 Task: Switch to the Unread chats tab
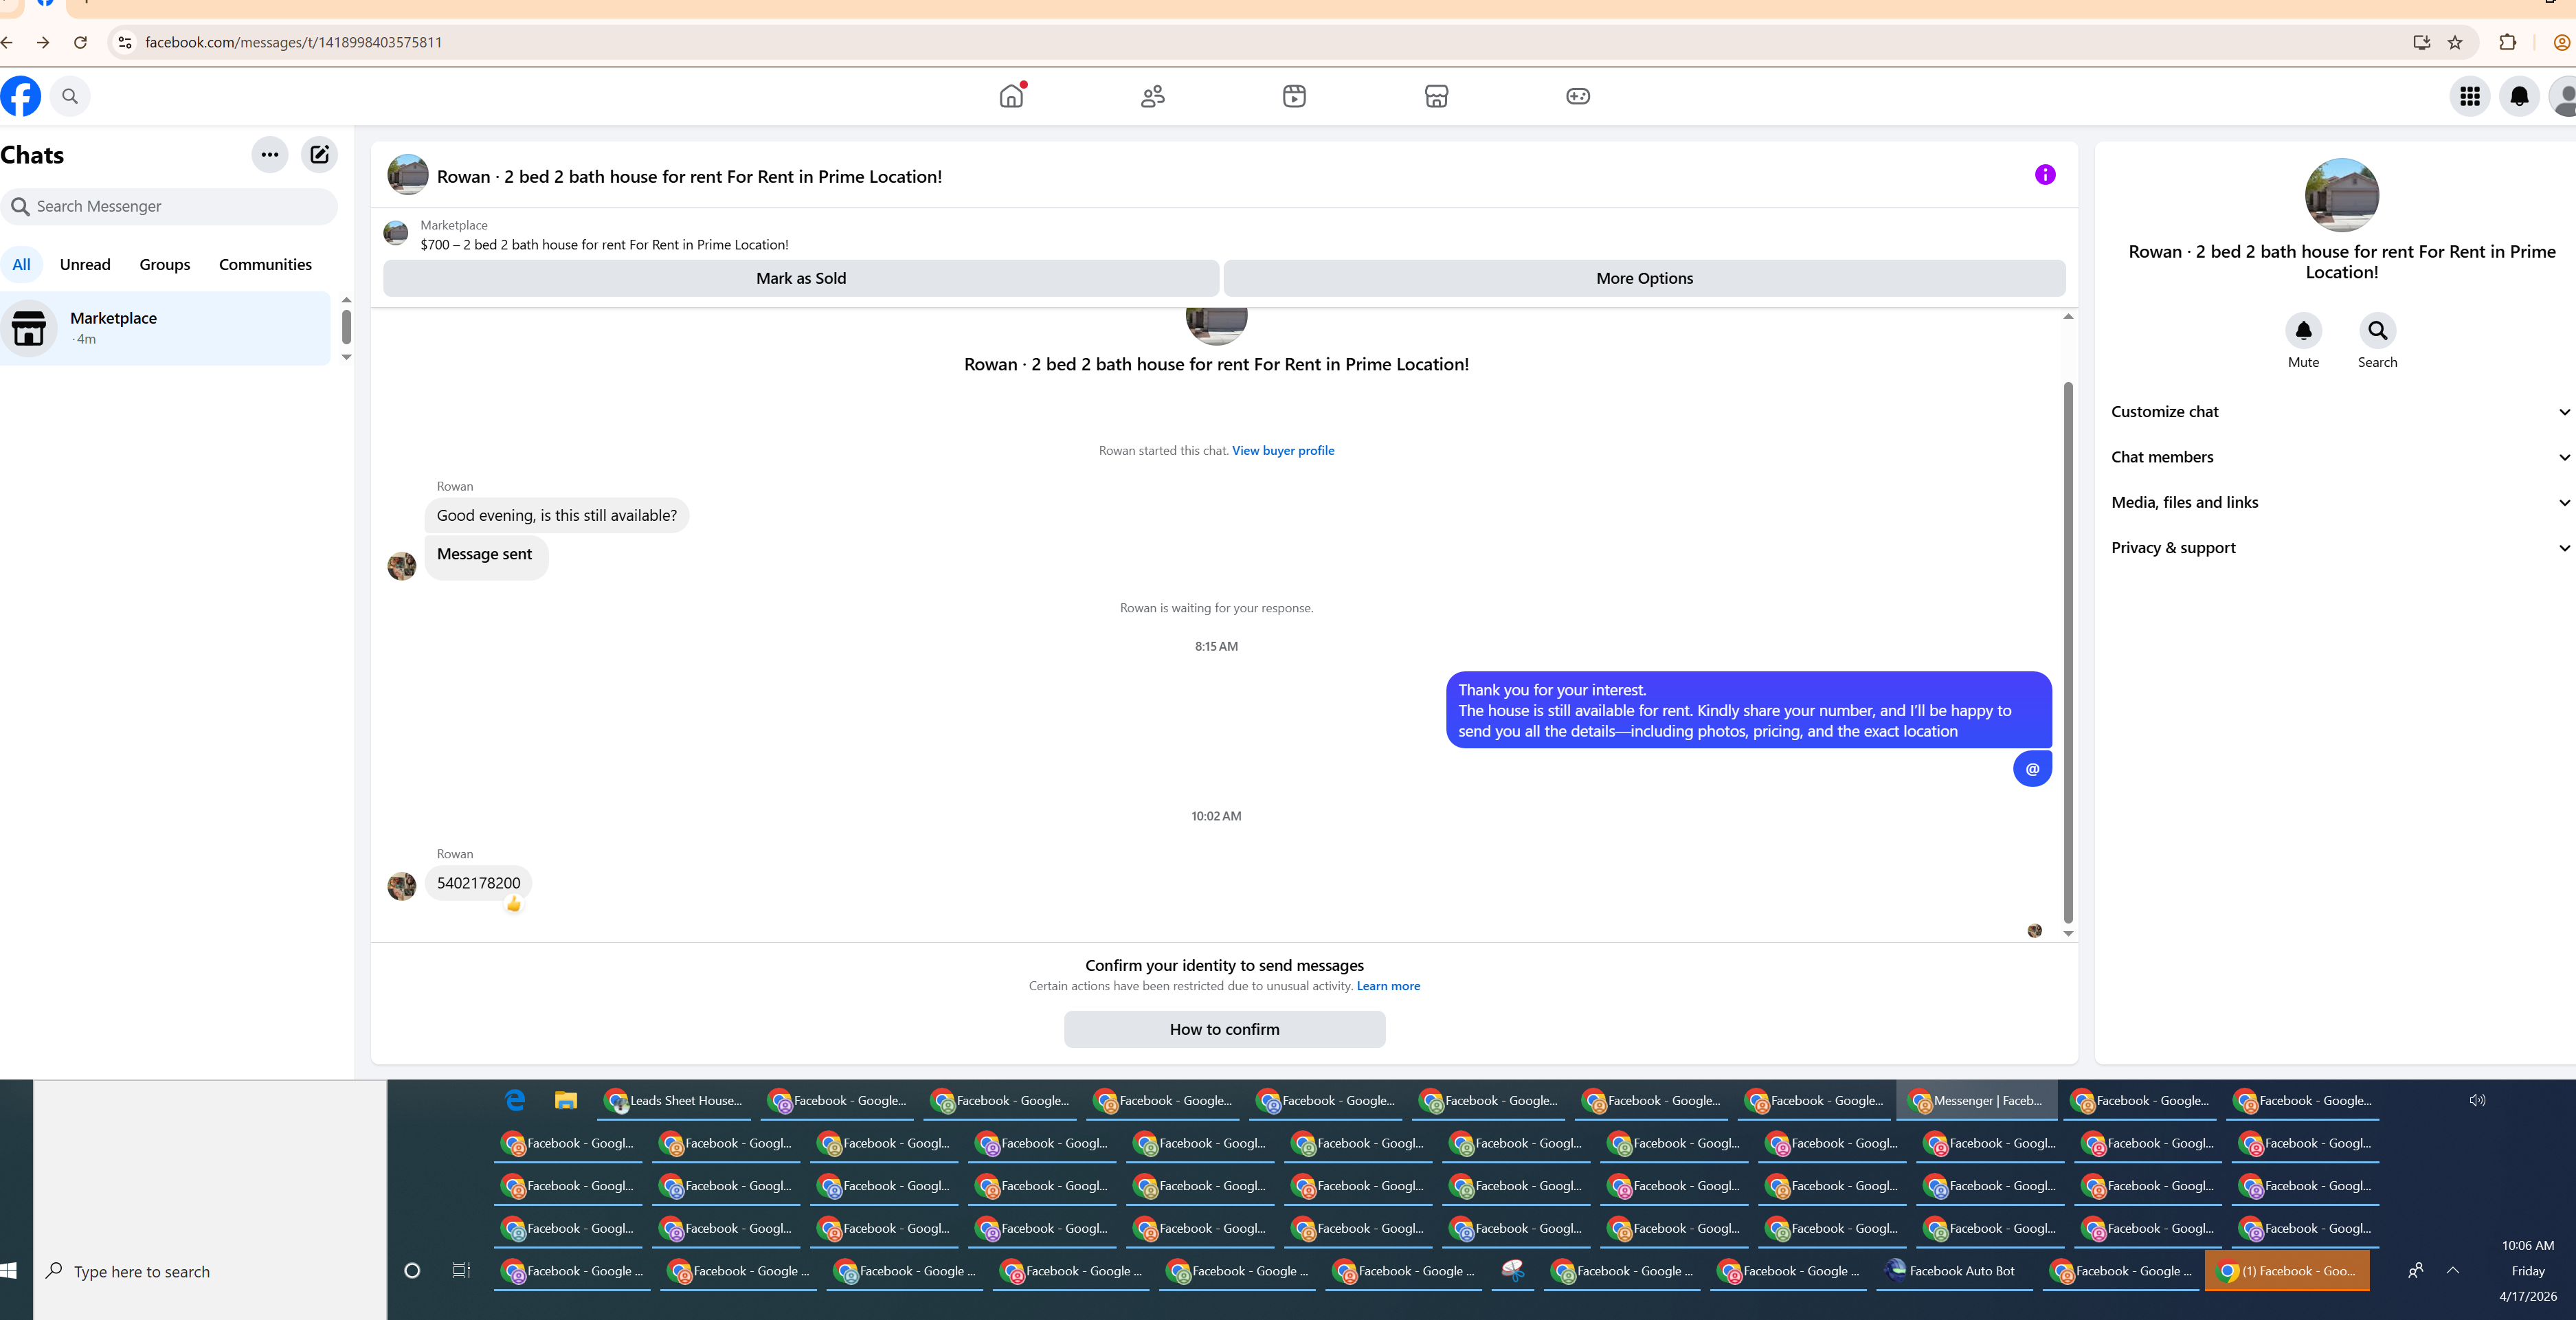(x=85, y=264)
